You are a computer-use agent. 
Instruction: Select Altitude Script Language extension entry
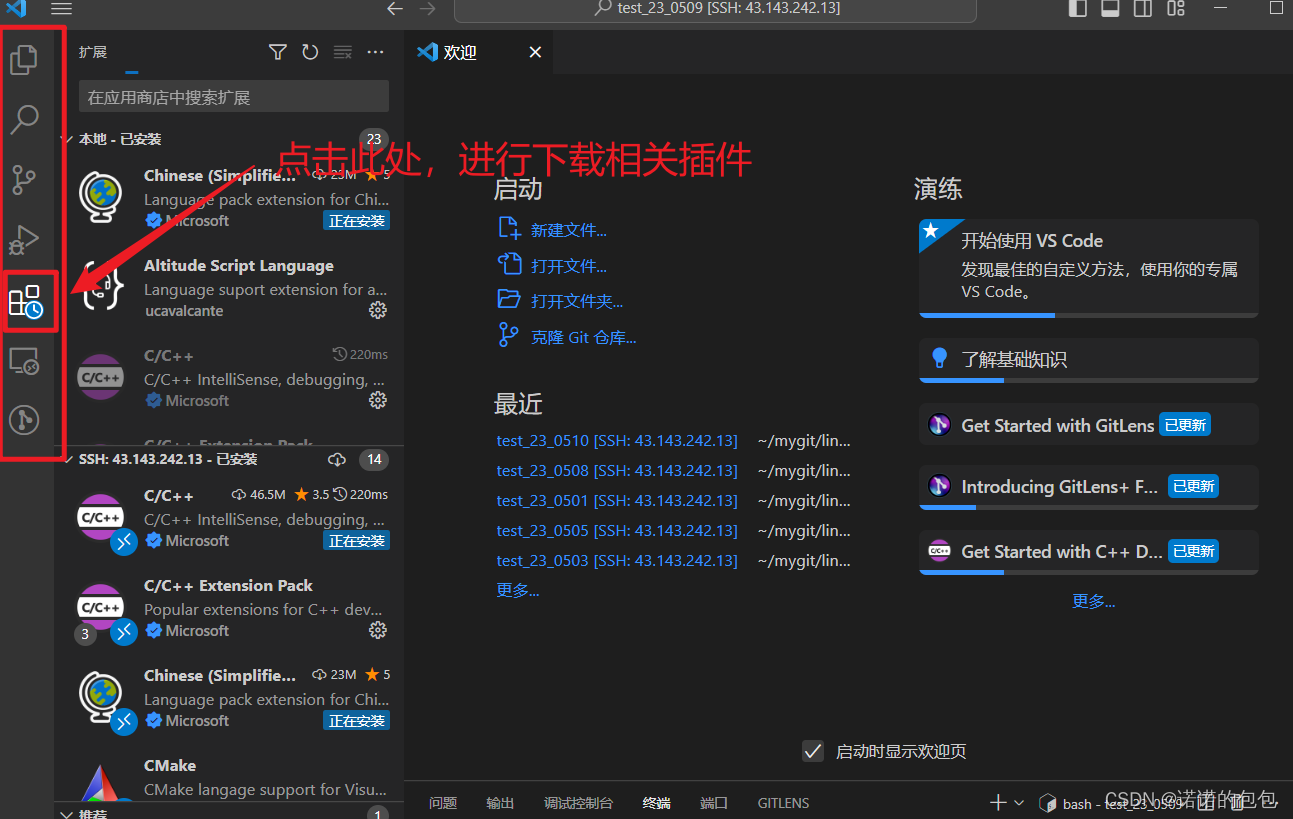(x=230, y=288)
